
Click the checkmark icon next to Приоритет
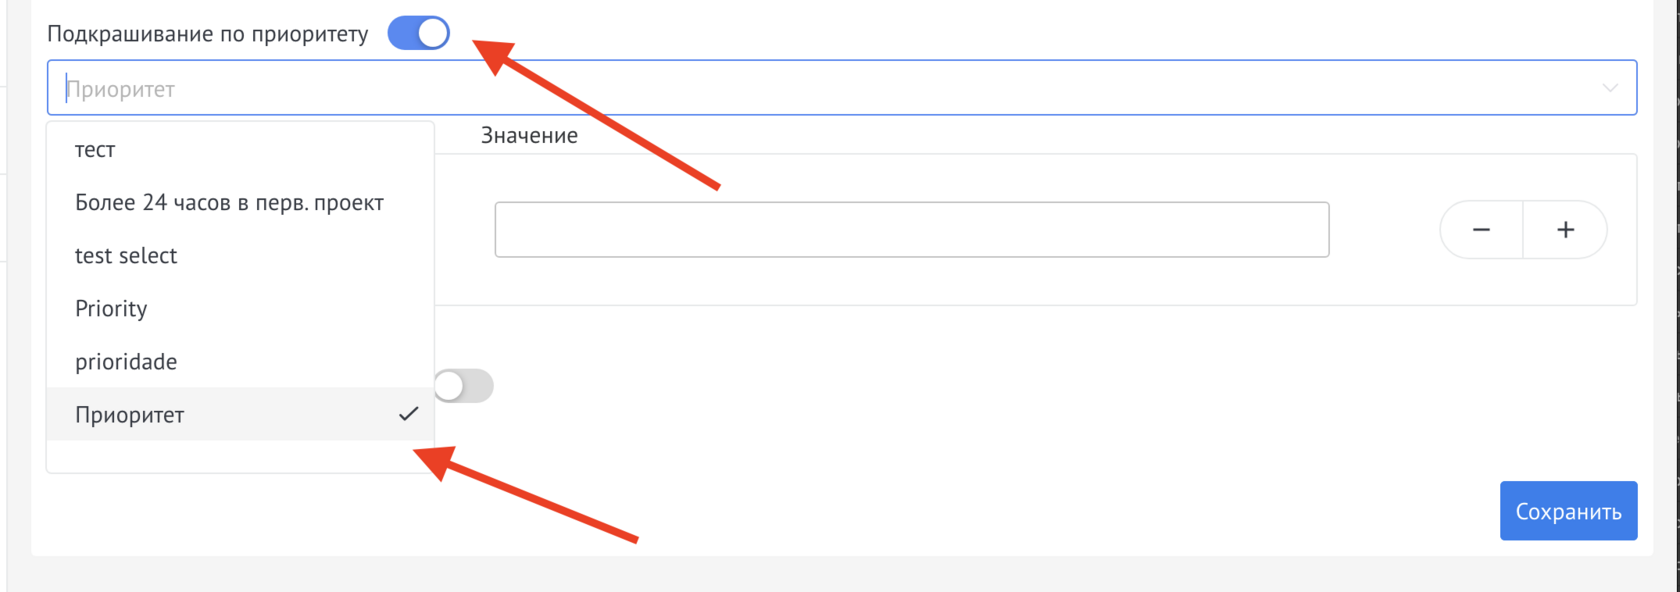click(408, 414)
